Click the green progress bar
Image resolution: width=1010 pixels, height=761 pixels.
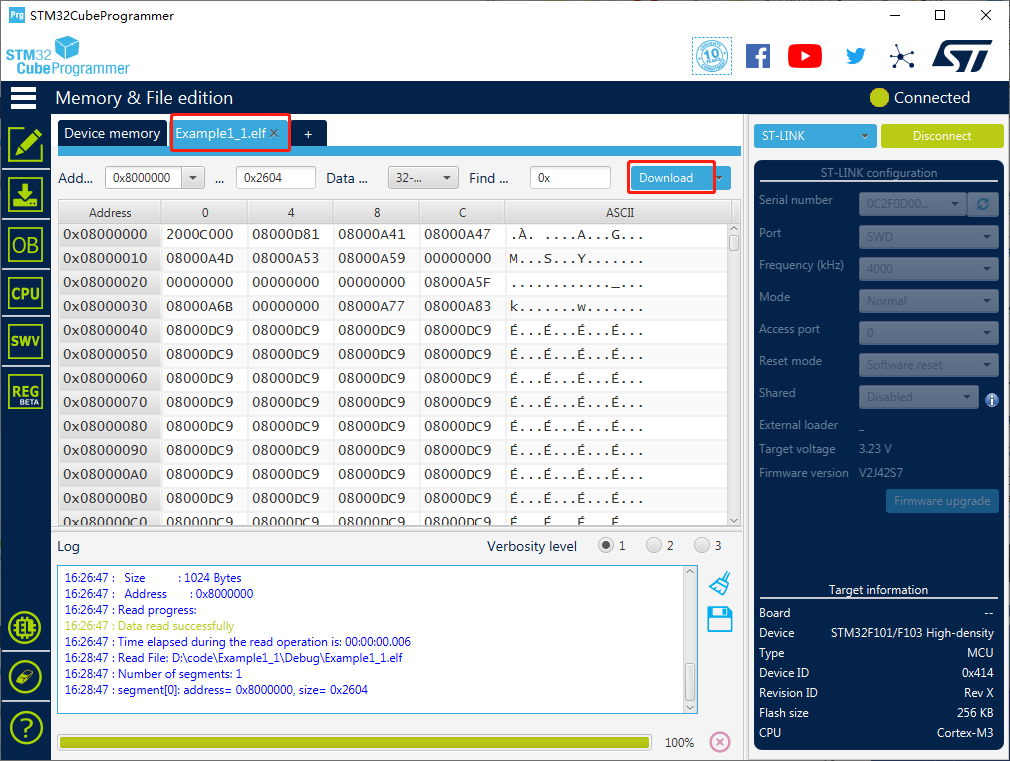354,742
